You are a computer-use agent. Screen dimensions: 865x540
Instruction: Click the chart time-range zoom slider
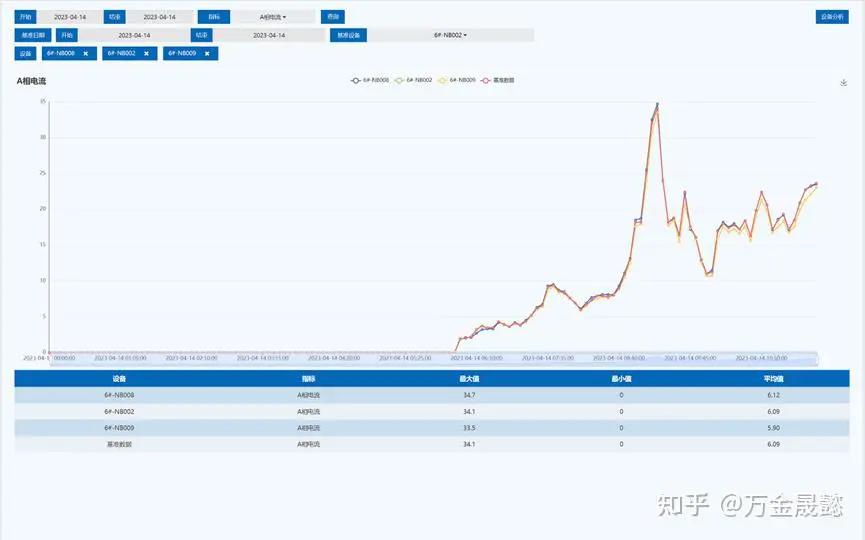point(432,358)
